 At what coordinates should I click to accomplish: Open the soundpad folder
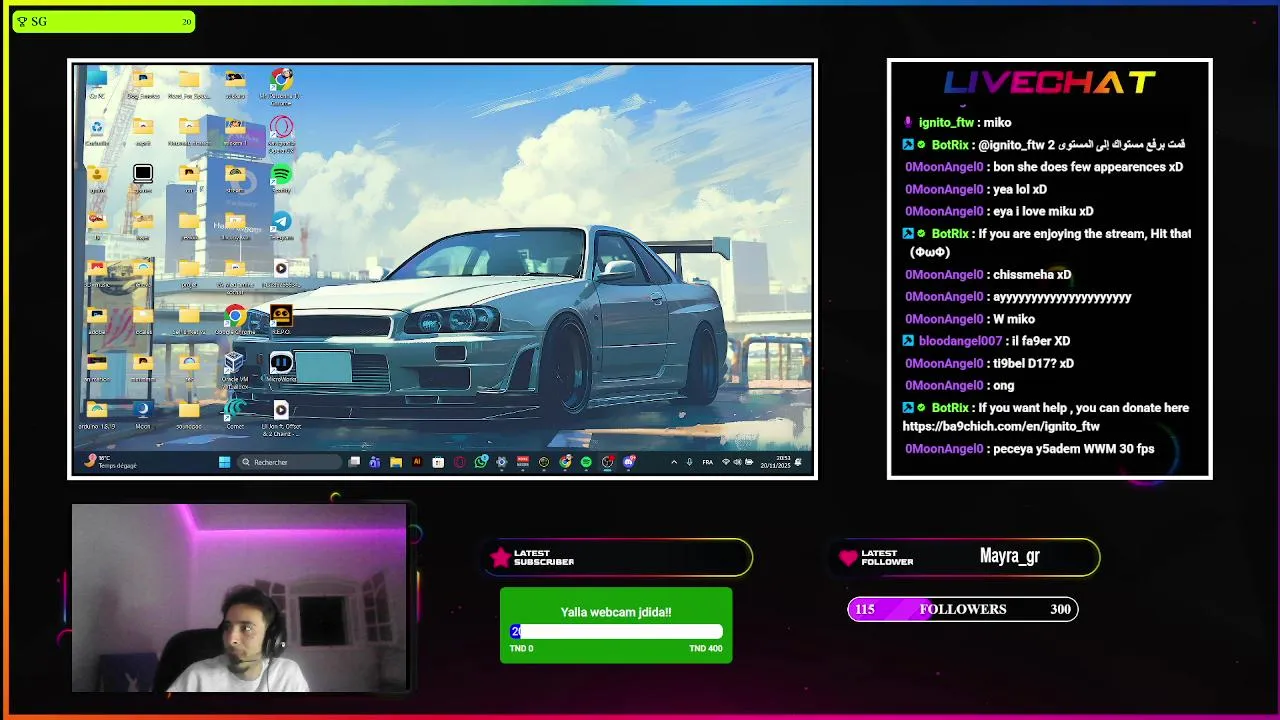(189, 412)
